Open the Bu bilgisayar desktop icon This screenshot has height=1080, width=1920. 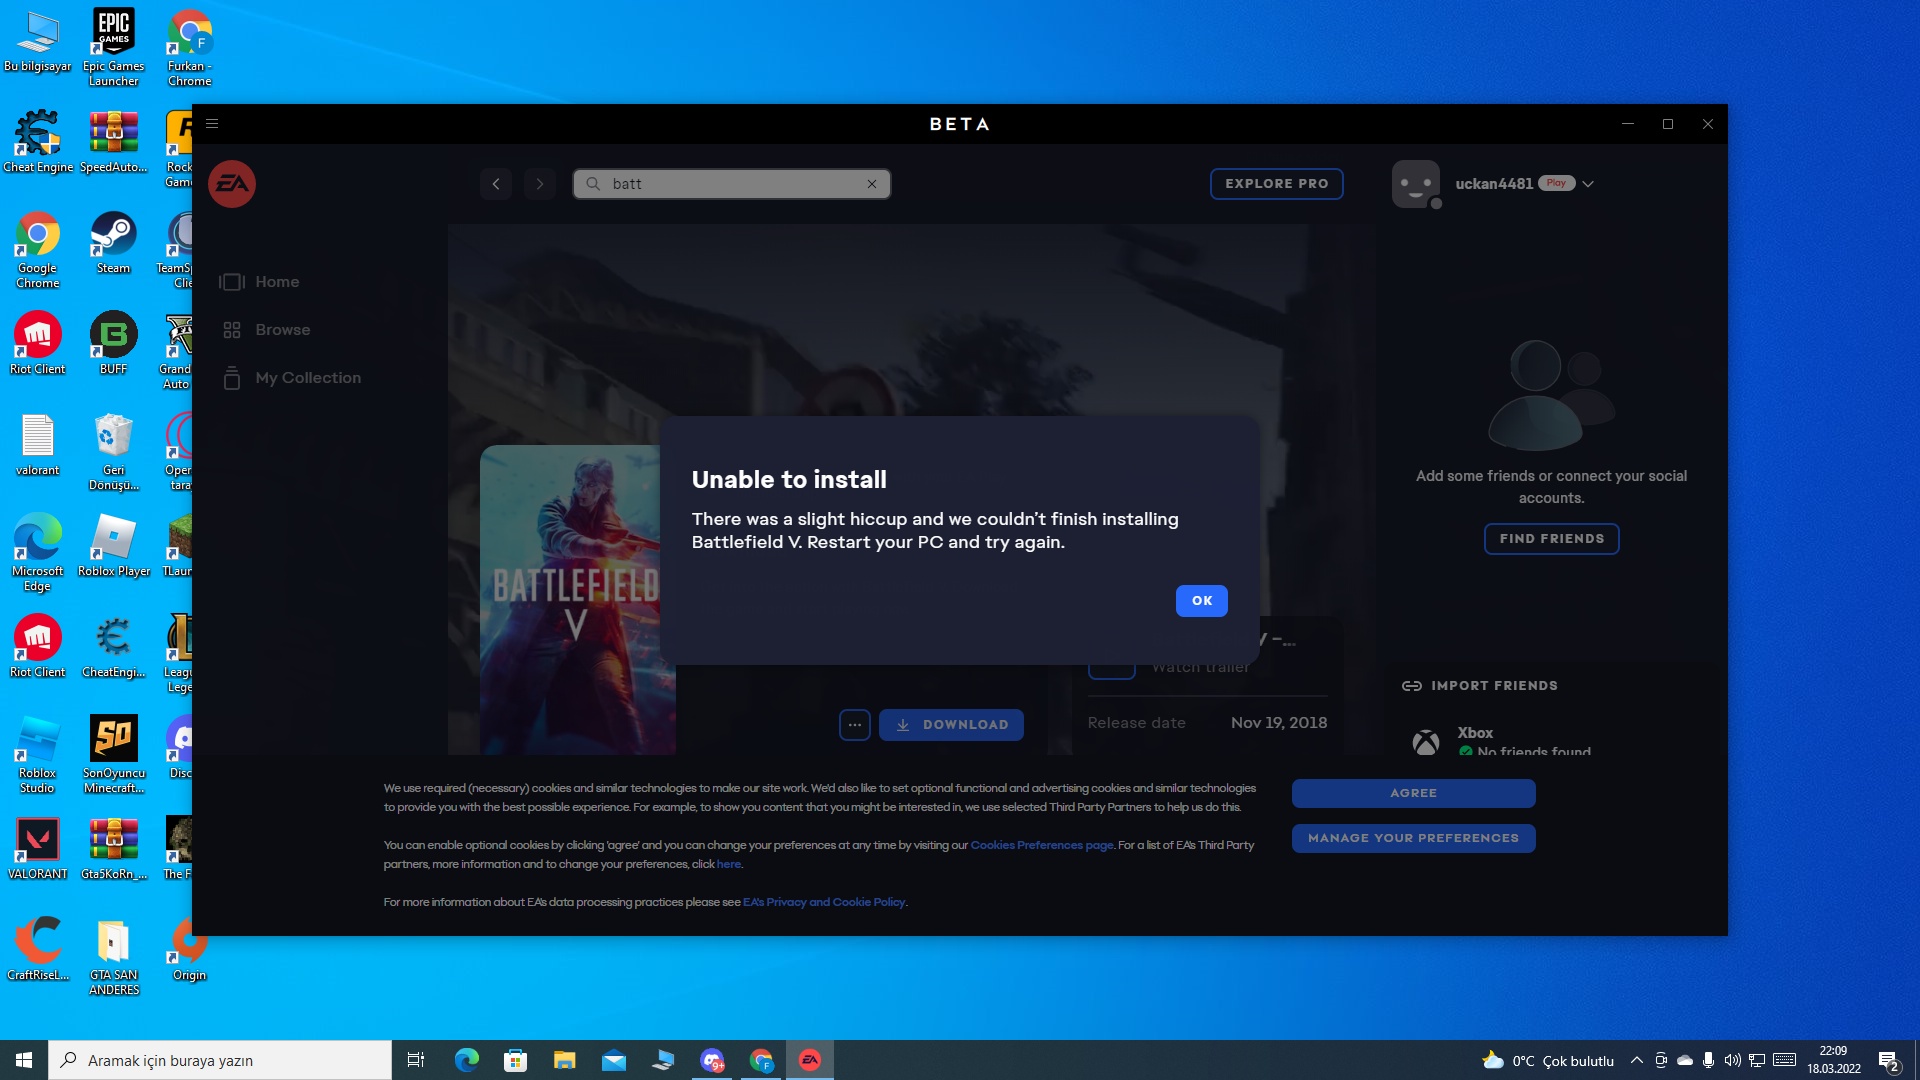pyautogui.click(x=38, y=40)
